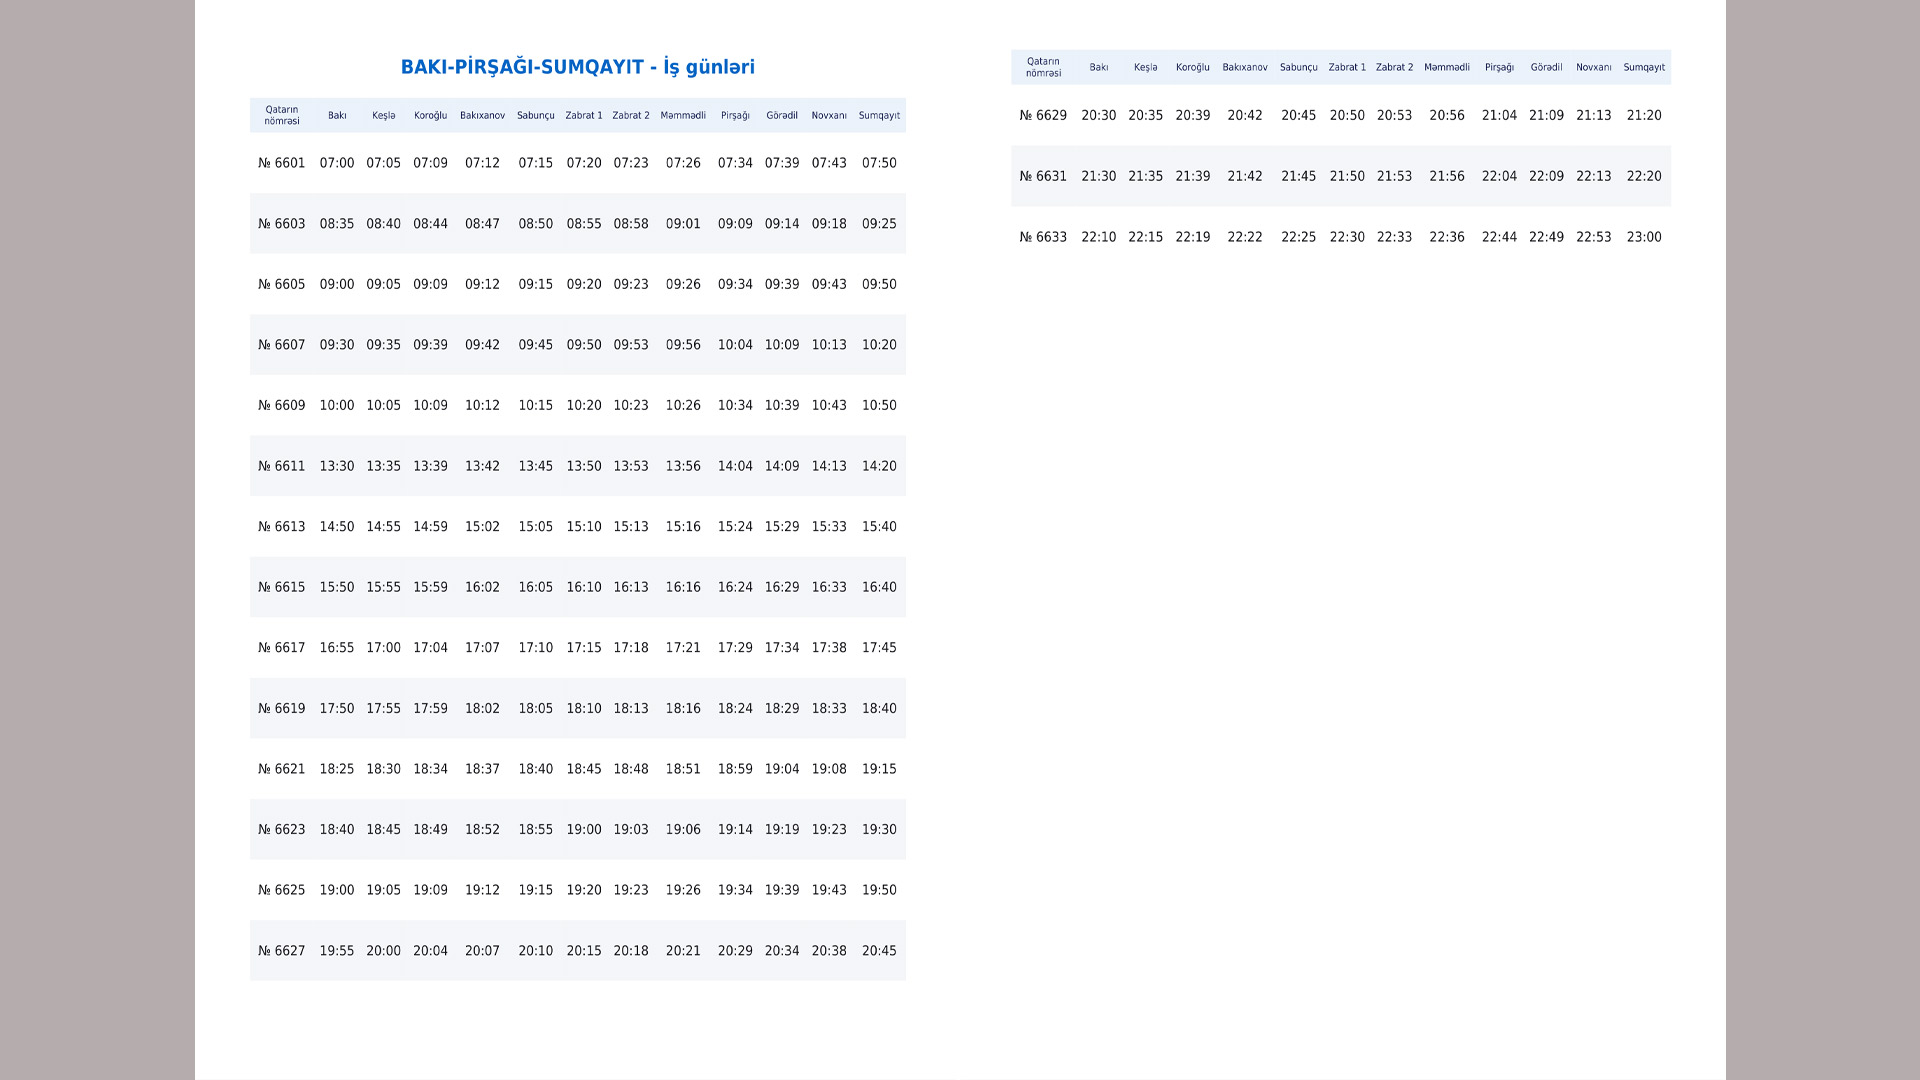Click 07:00 Bakı departure of train 6601

pos(337,163)
